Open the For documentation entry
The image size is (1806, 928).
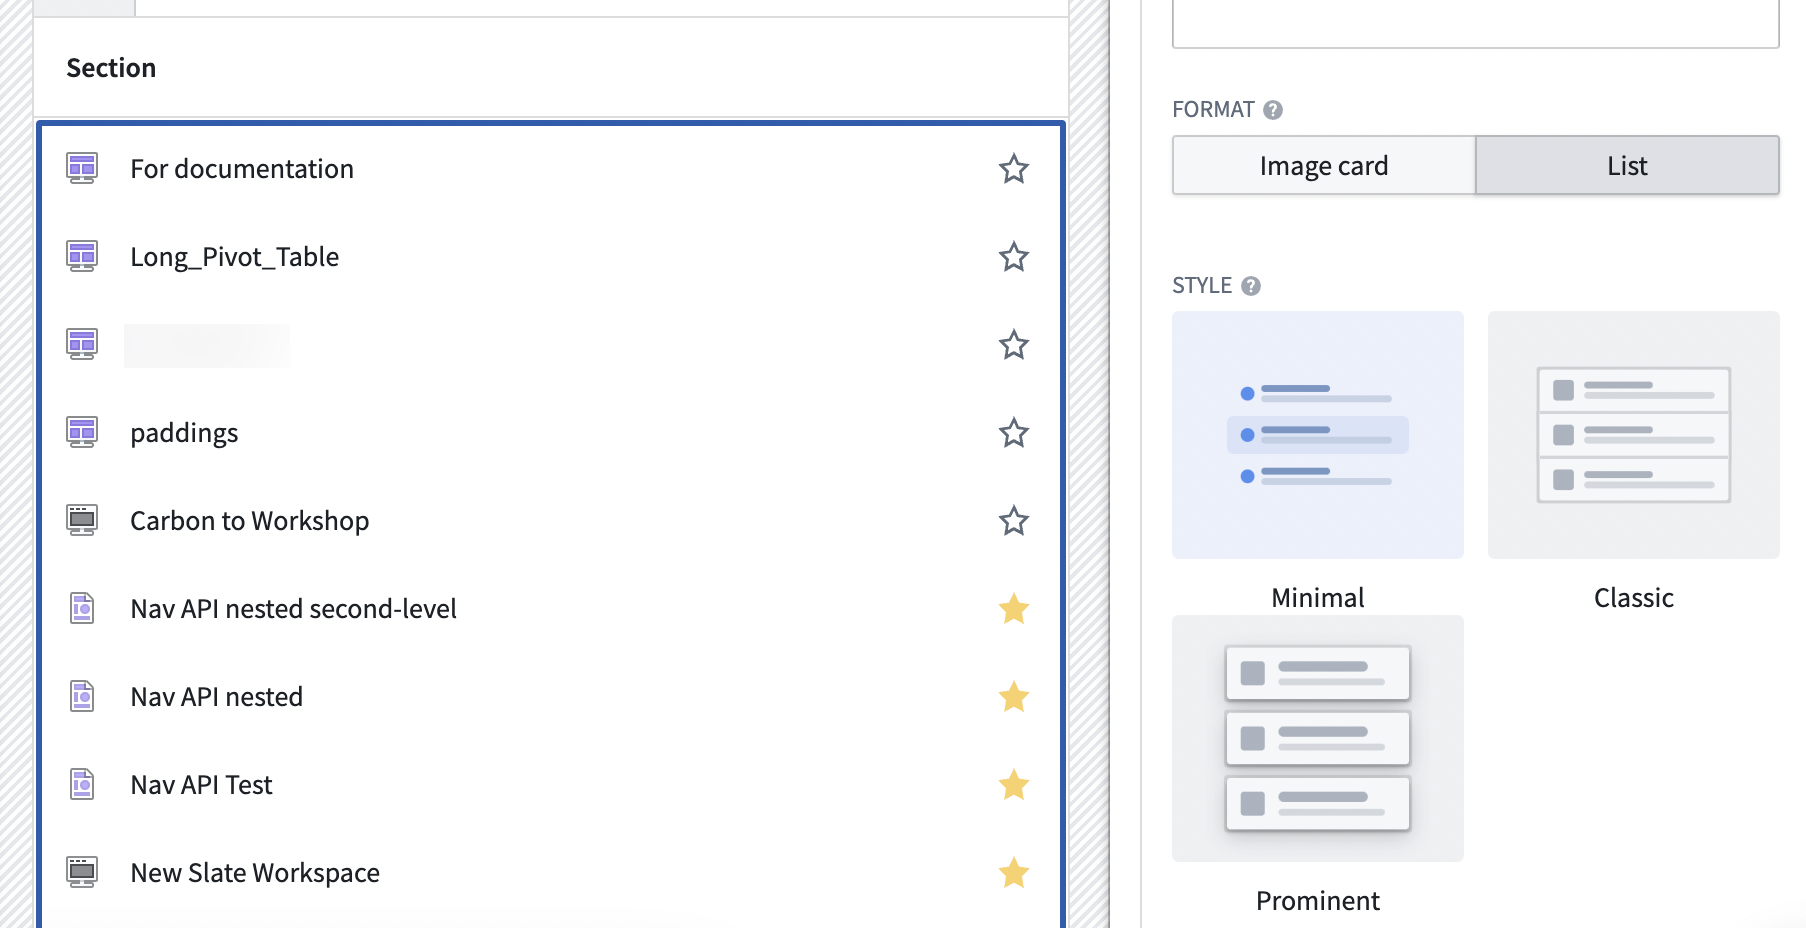point(242,169)
